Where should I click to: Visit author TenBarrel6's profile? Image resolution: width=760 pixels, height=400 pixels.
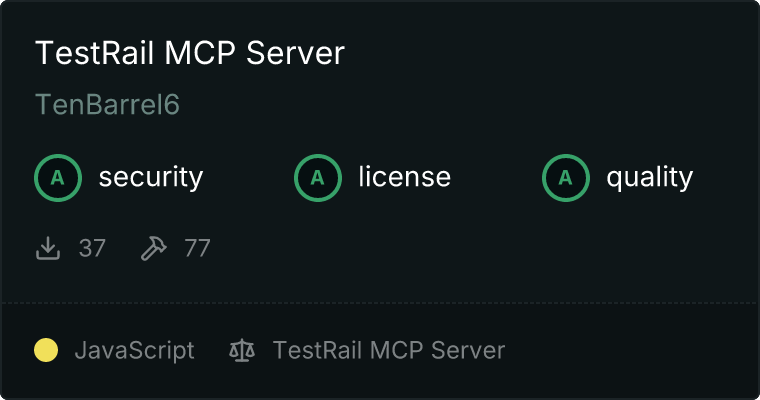click(x=107, y=104)
